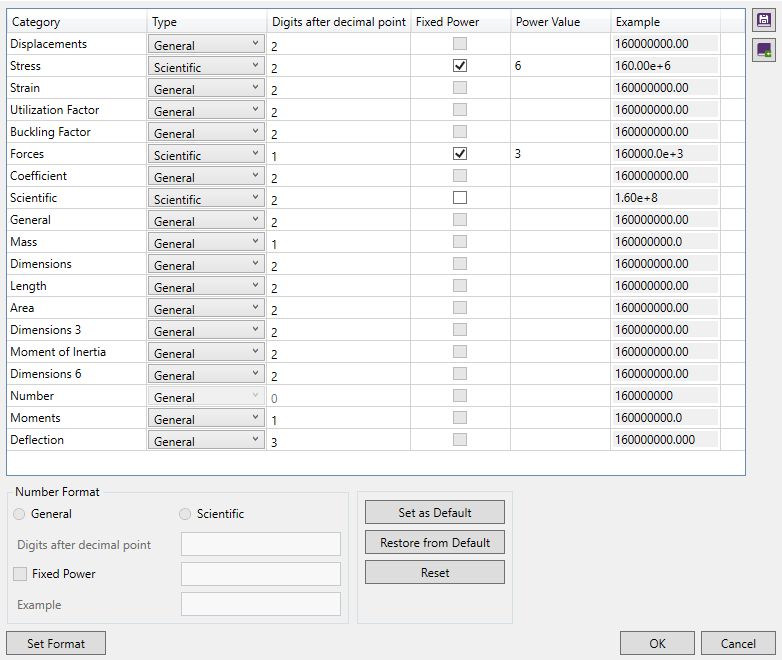Click the Reset button
782x660 pixels.
coord(434,573)
